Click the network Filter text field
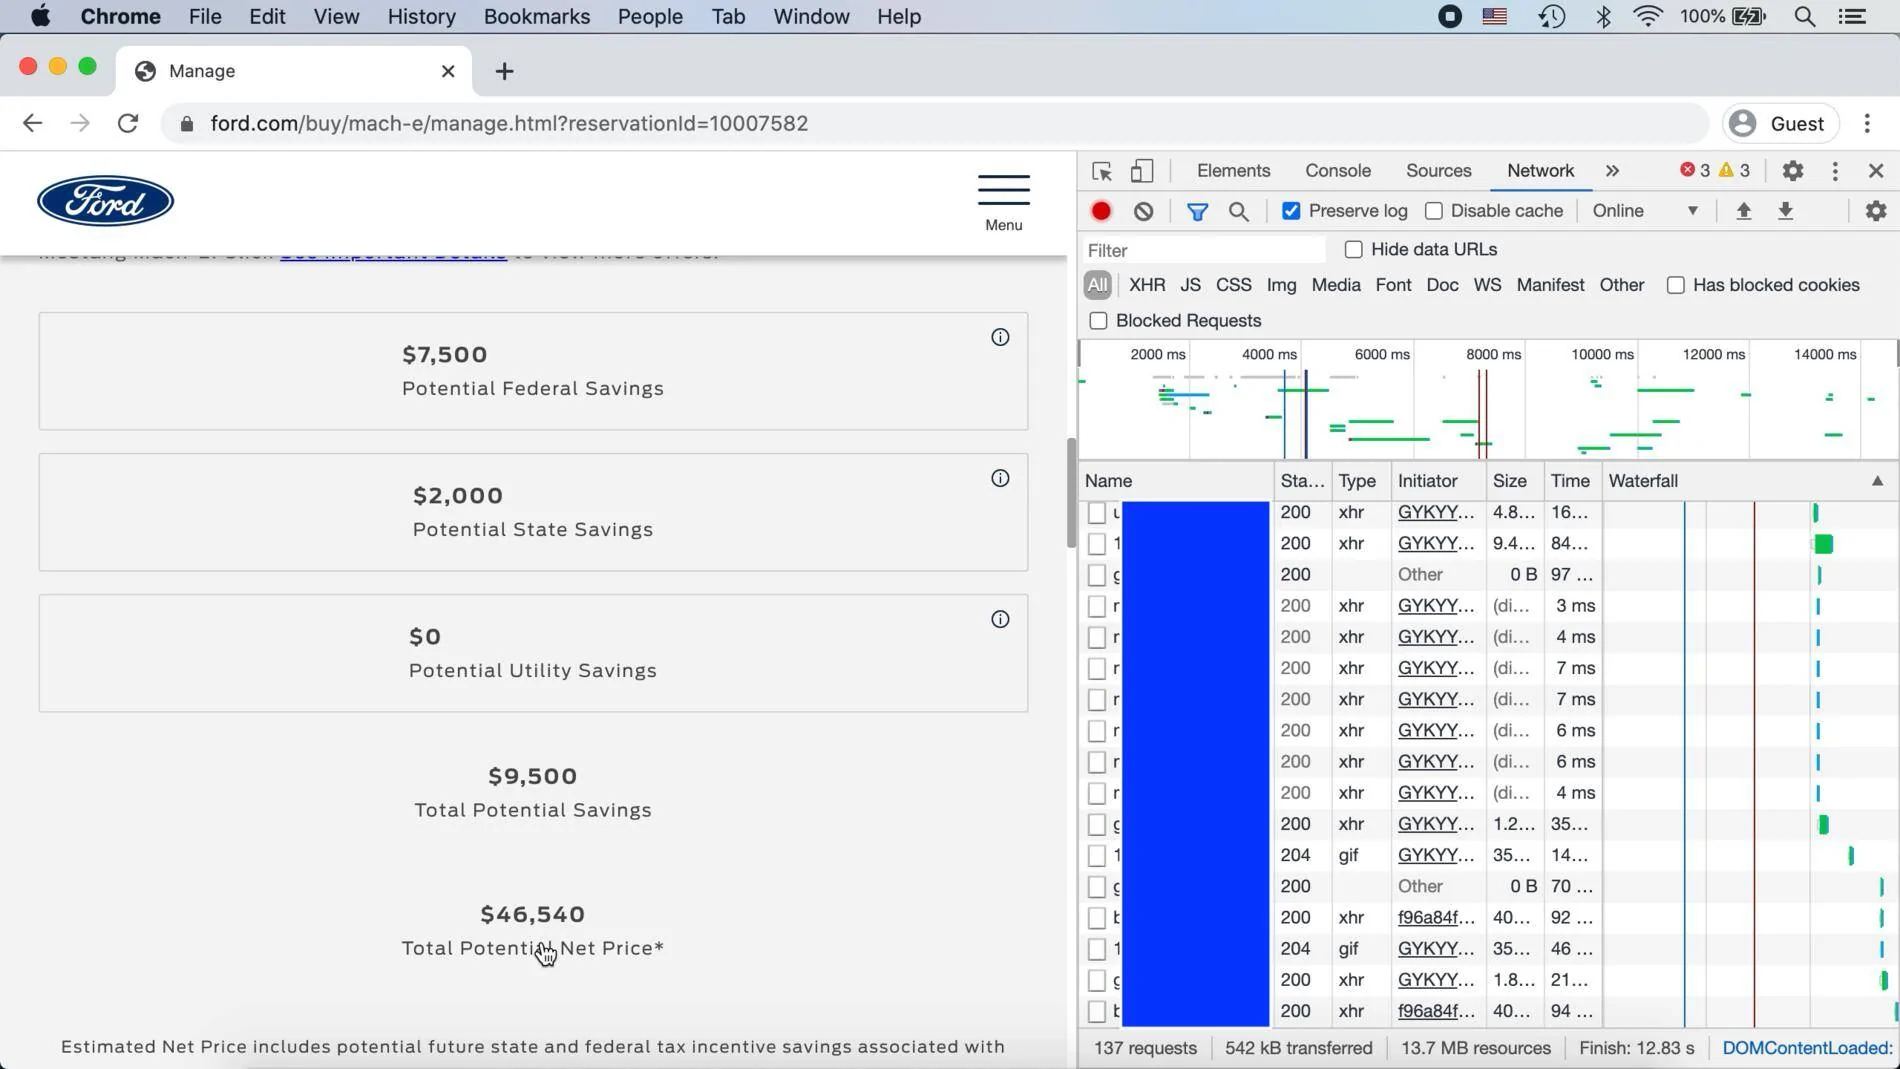1900x1069 pixels. (x=1203, y=250)
